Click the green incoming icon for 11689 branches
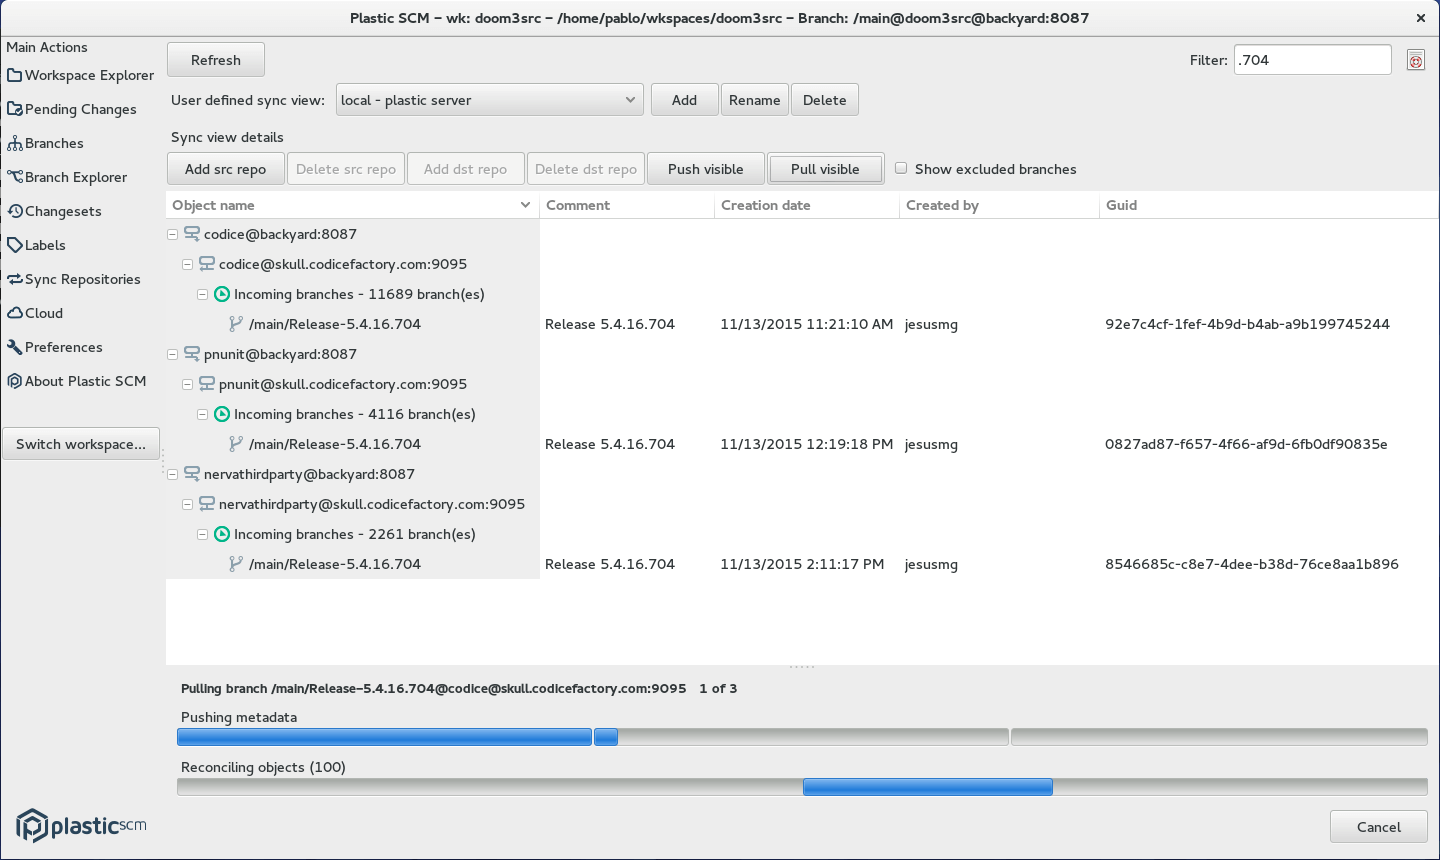The image size is (1440, 860). [222, 294]
